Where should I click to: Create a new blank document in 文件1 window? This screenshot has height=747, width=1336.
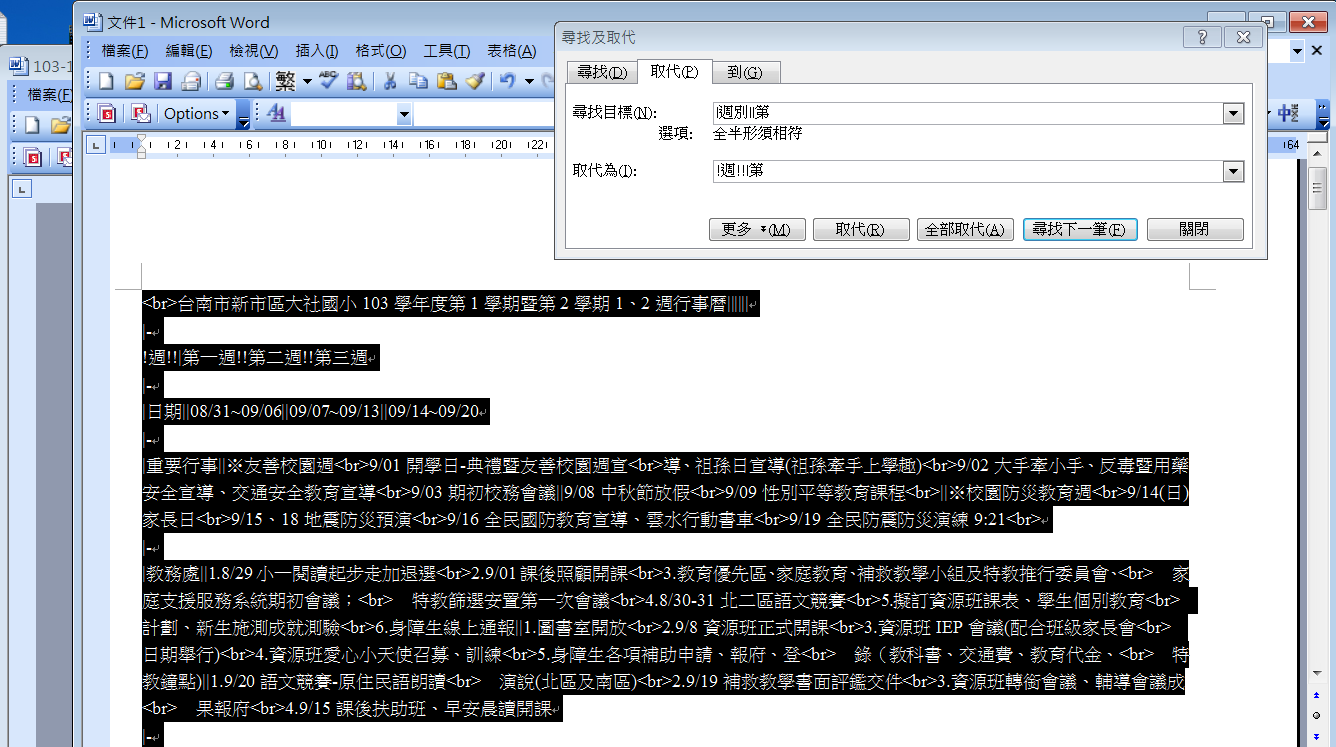(x=106, y=81)
